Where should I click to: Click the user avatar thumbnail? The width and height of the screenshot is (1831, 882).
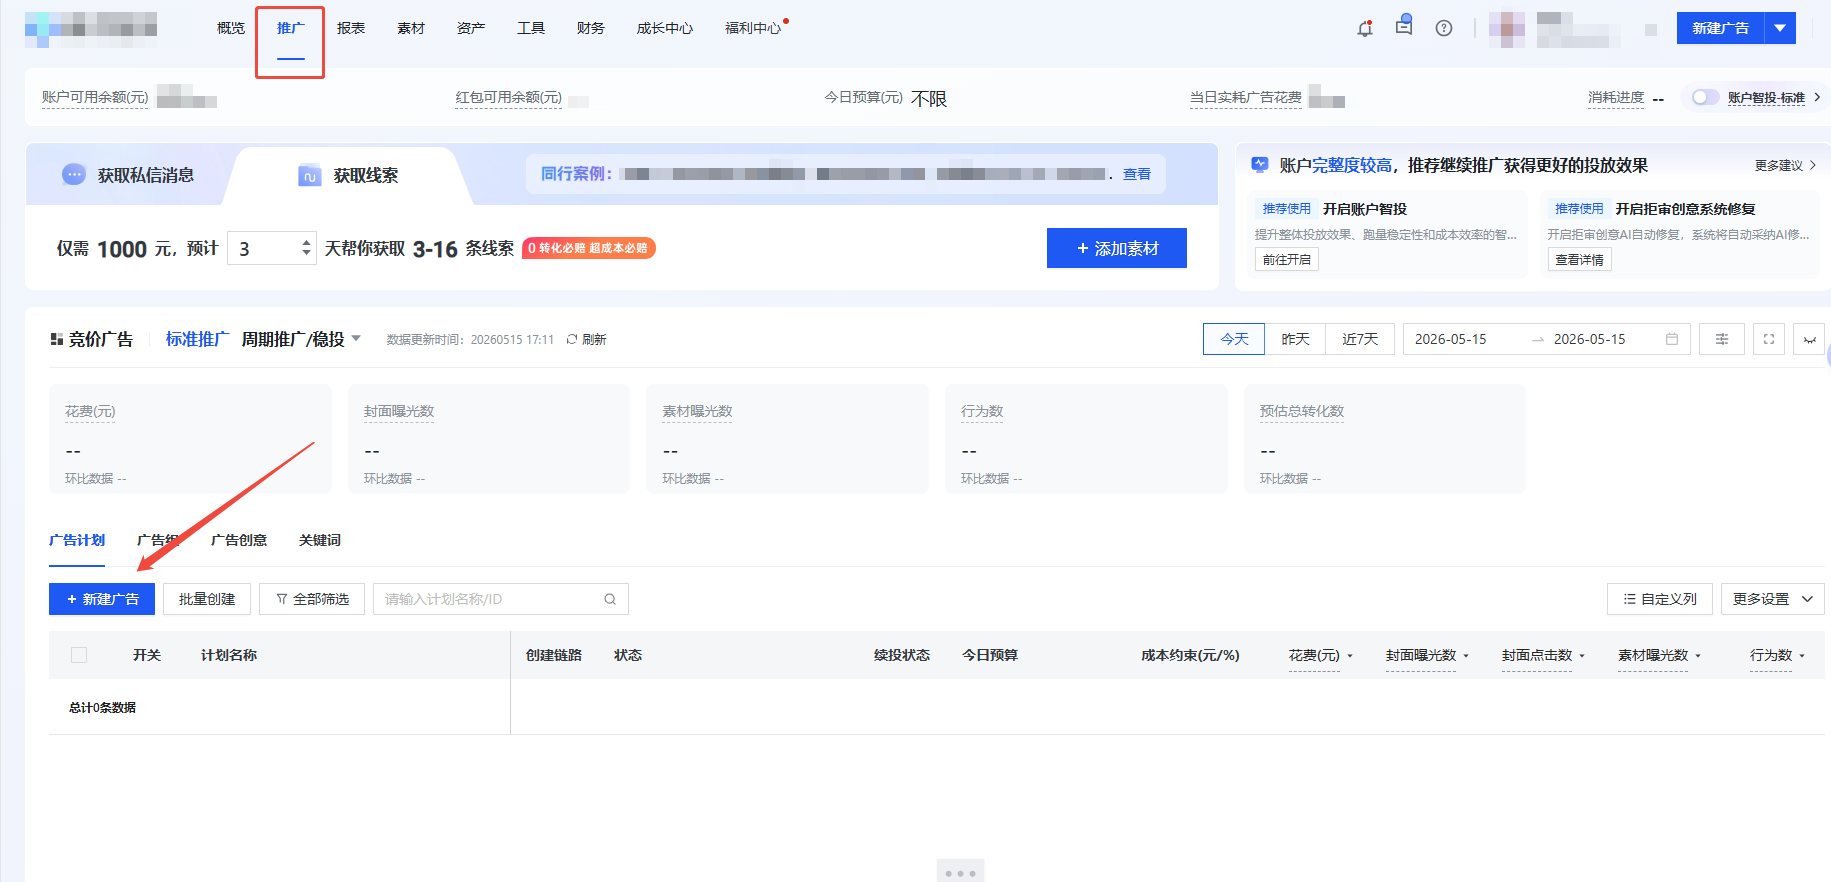pos(1507,29)
